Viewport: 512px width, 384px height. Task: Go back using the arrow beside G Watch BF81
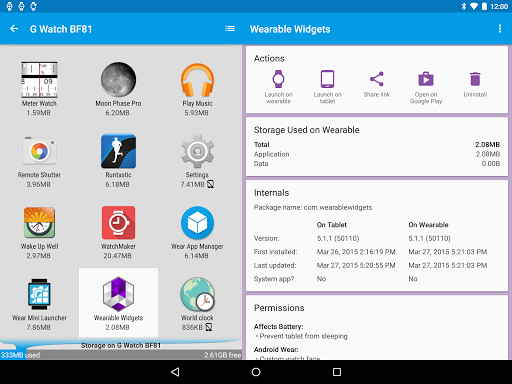click(14, 29)
